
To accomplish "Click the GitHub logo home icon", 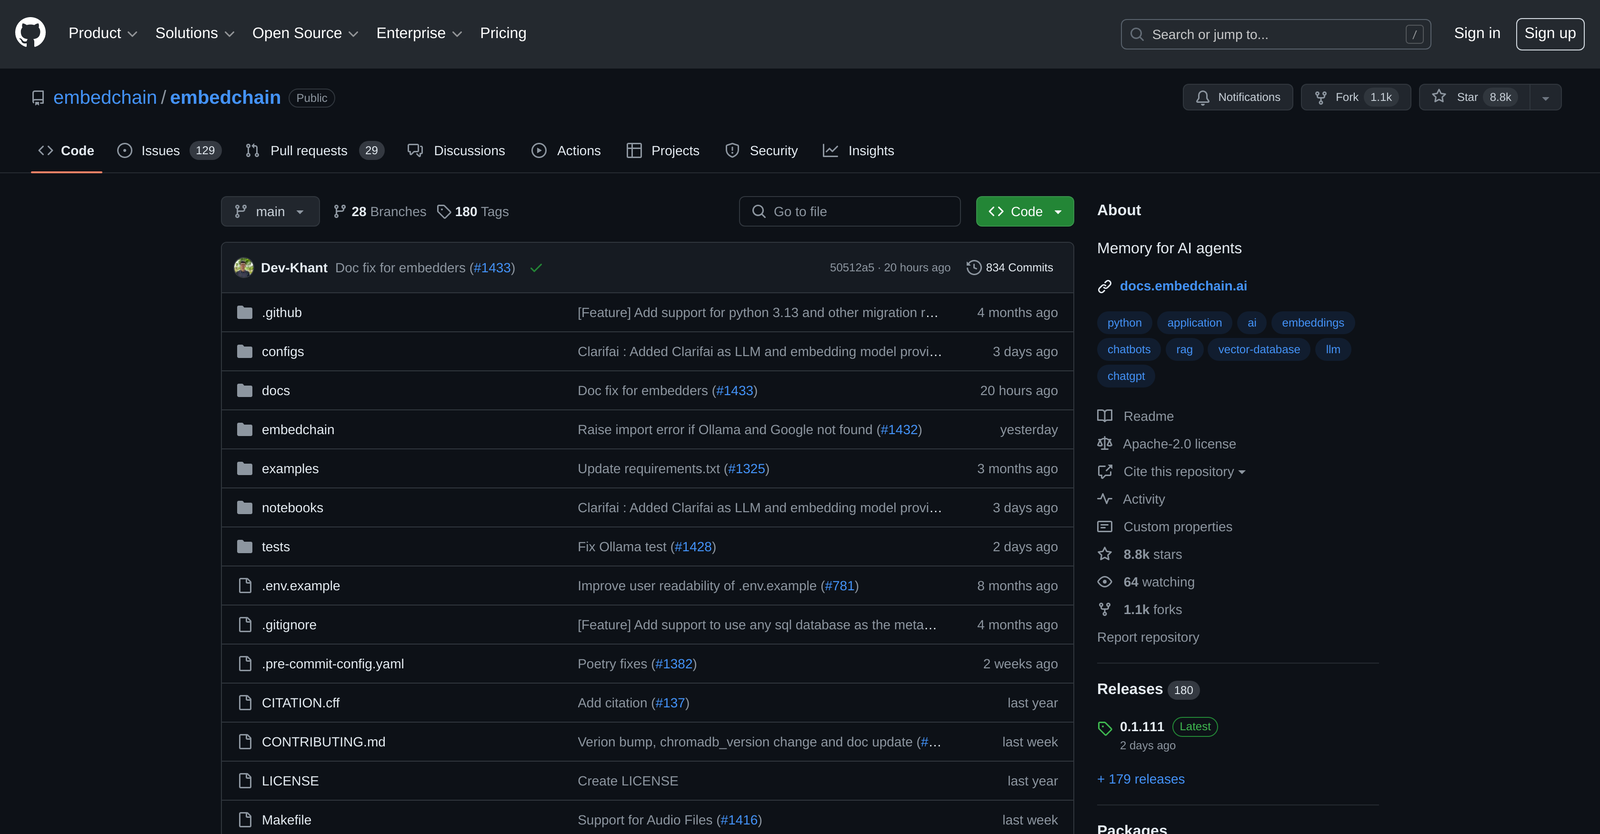I will tap(31, 33).
